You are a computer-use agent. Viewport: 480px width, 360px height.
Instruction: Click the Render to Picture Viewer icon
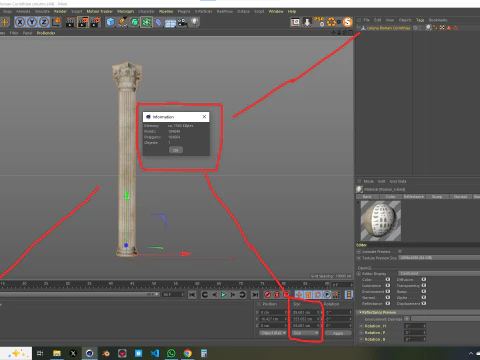click(x=83, y=22)
